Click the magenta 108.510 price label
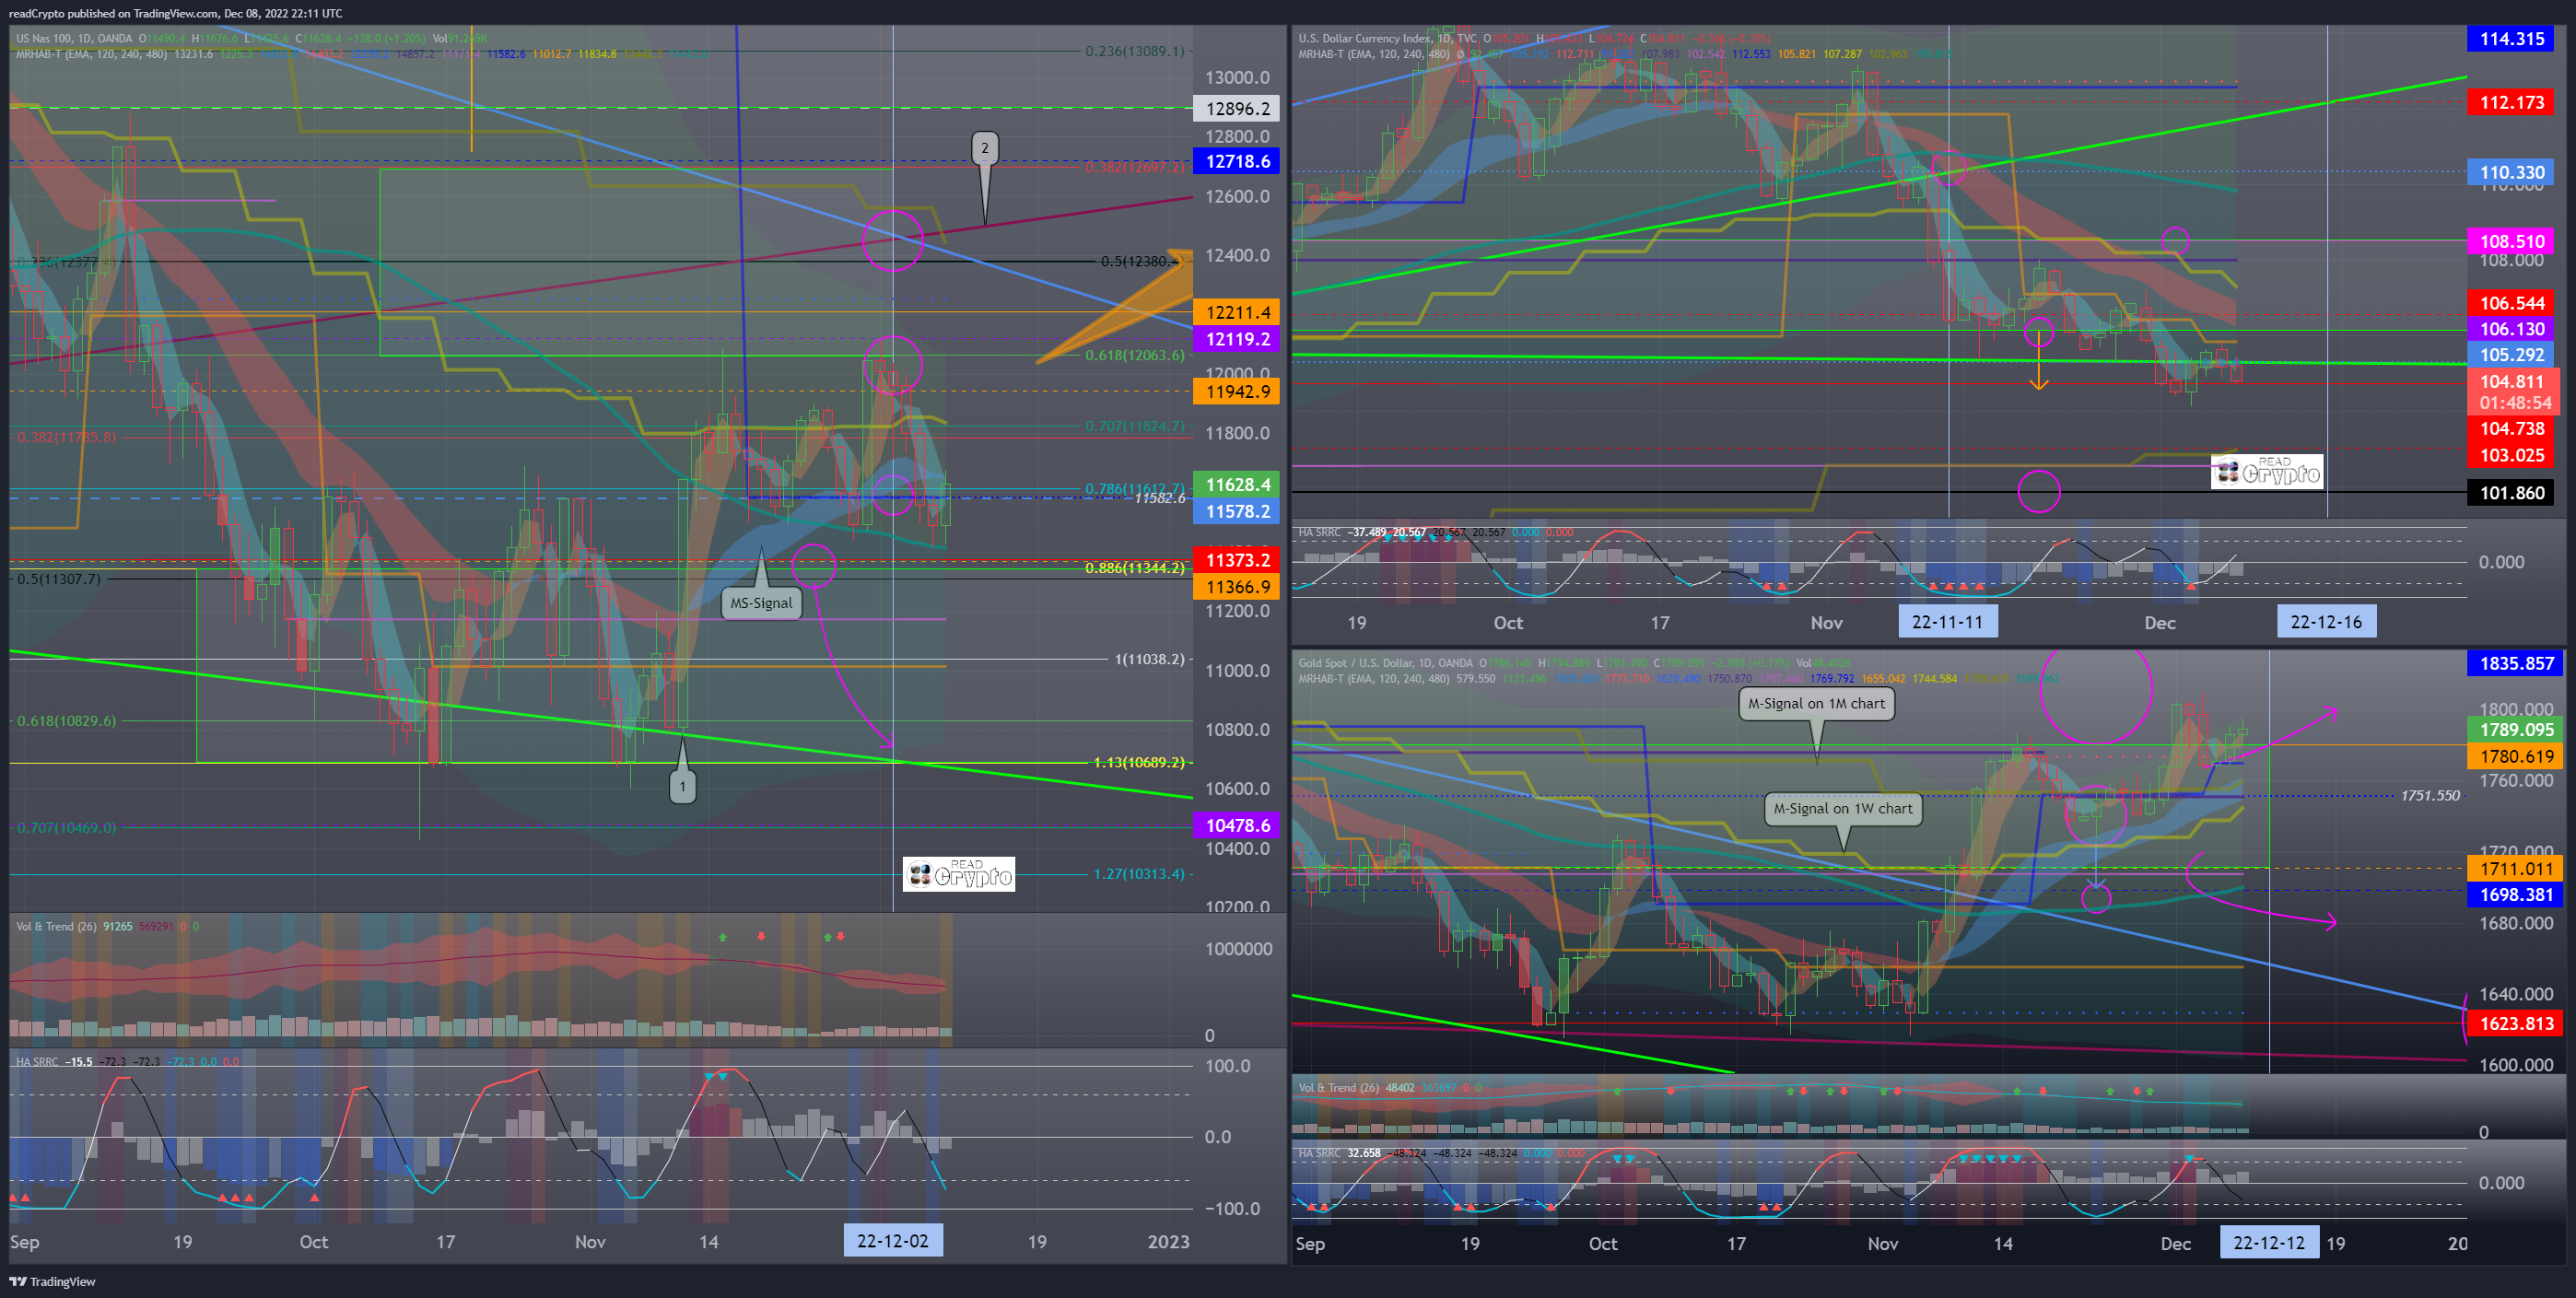 (2511, 241)
